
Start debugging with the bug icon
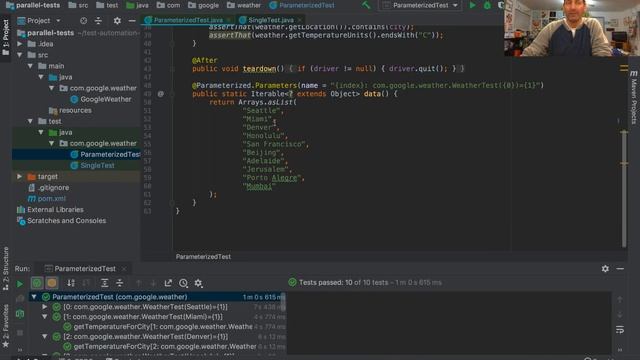[x=487, y=5]
